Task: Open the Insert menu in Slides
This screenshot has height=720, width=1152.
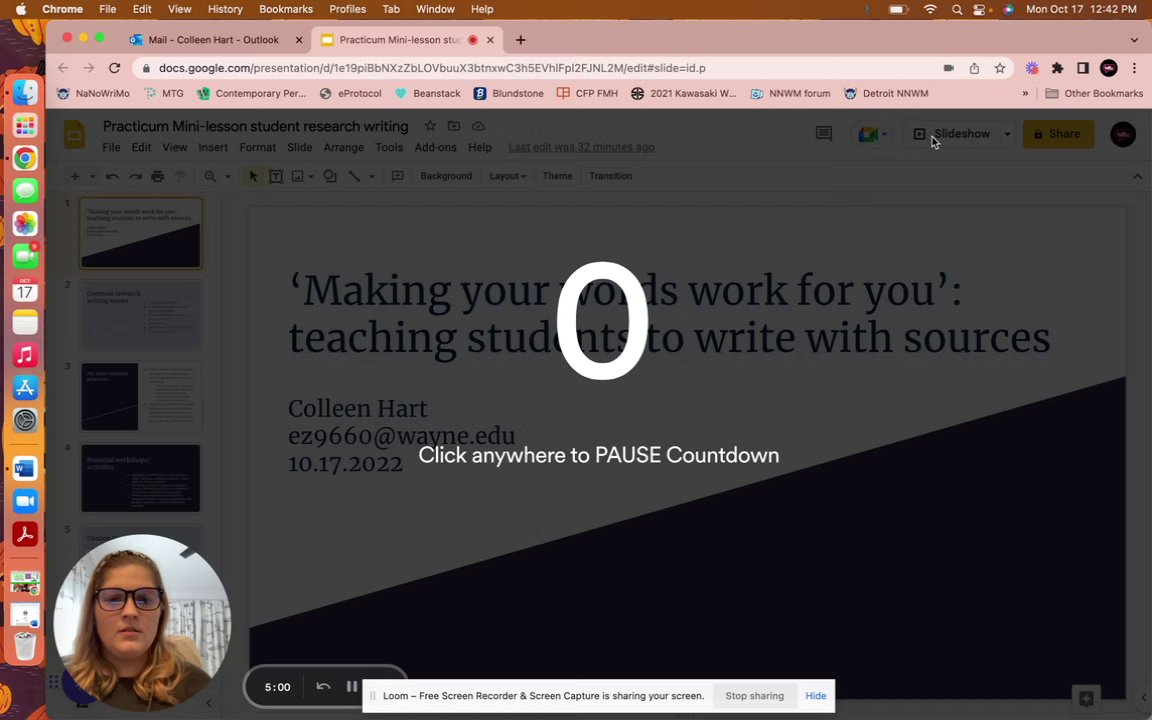Action: click(213, 147)
